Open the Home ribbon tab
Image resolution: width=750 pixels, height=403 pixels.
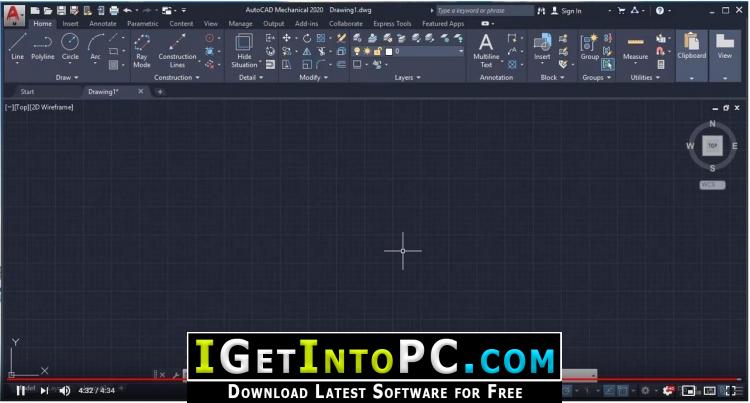(43, 23)
